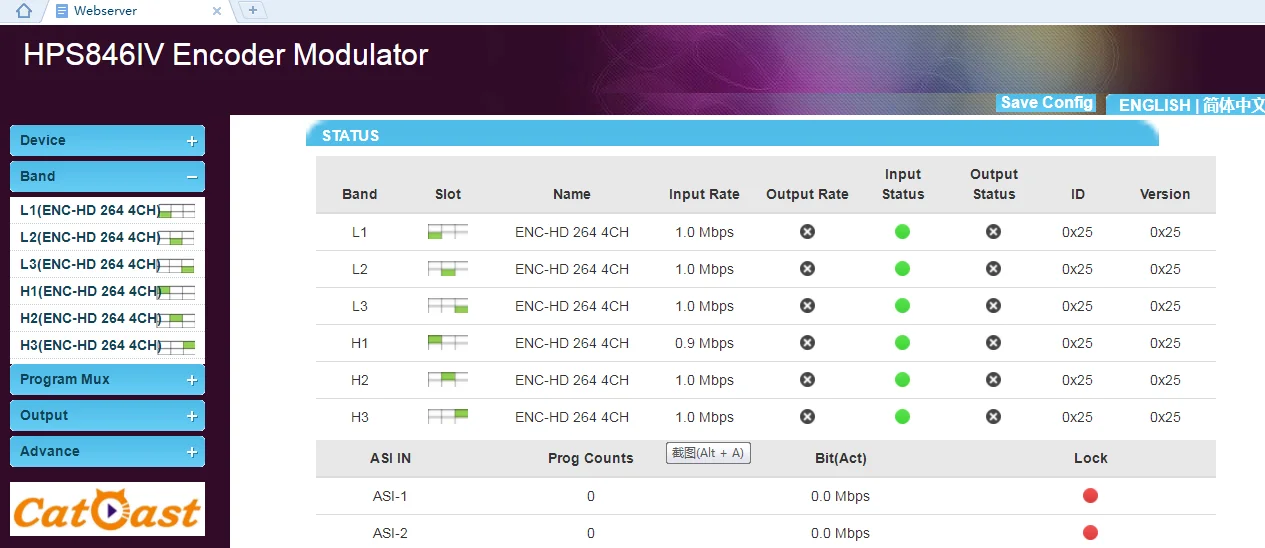Close the Webserver tab
The width and height of the screenshot is (1265, 548).
217,11
